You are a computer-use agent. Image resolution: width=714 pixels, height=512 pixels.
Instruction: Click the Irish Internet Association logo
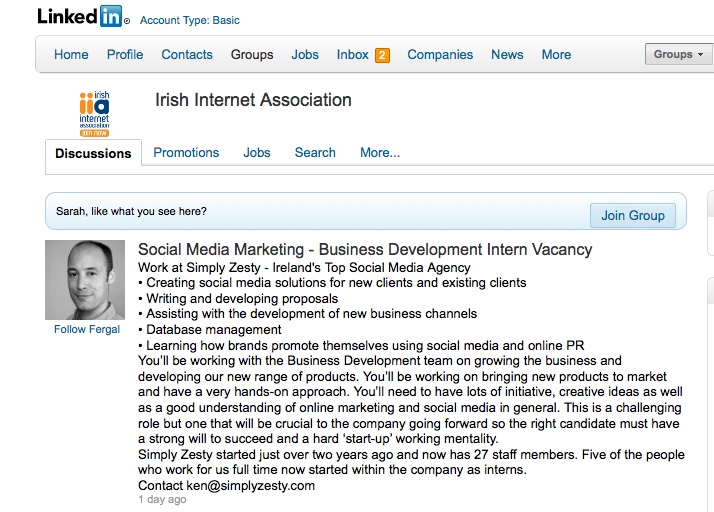pos(94,113)
